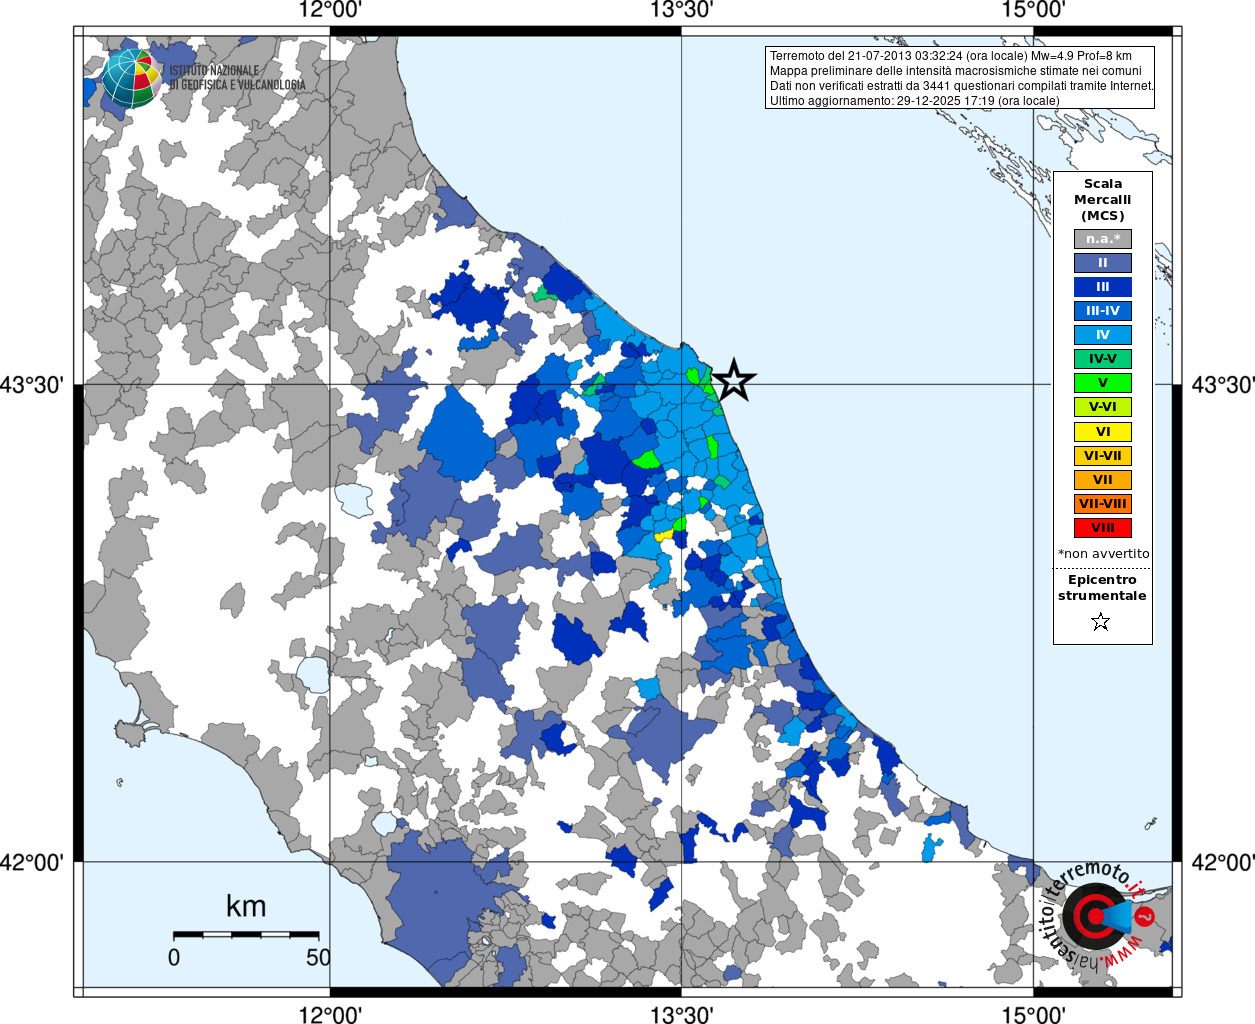Click the right 43°30' latitude label
The image size is (1255, 1024).
[1222, 385]
